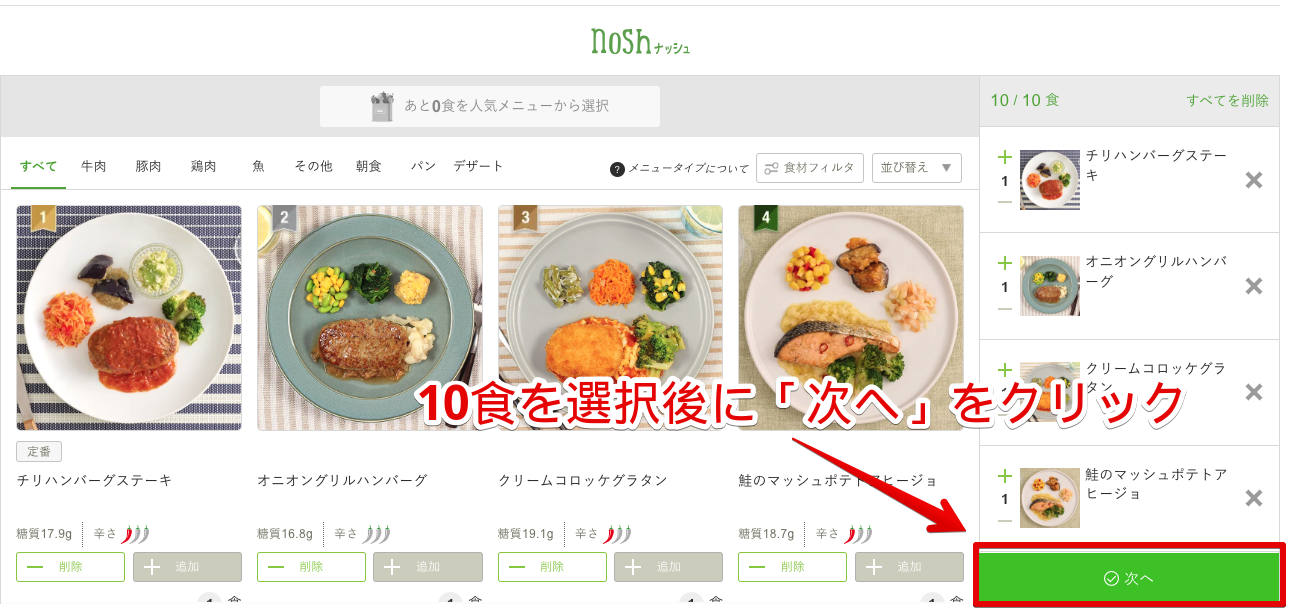Click the あと0食を人気メニューから選択 button
Screen dimensions: 1289x610
(490, 106)
